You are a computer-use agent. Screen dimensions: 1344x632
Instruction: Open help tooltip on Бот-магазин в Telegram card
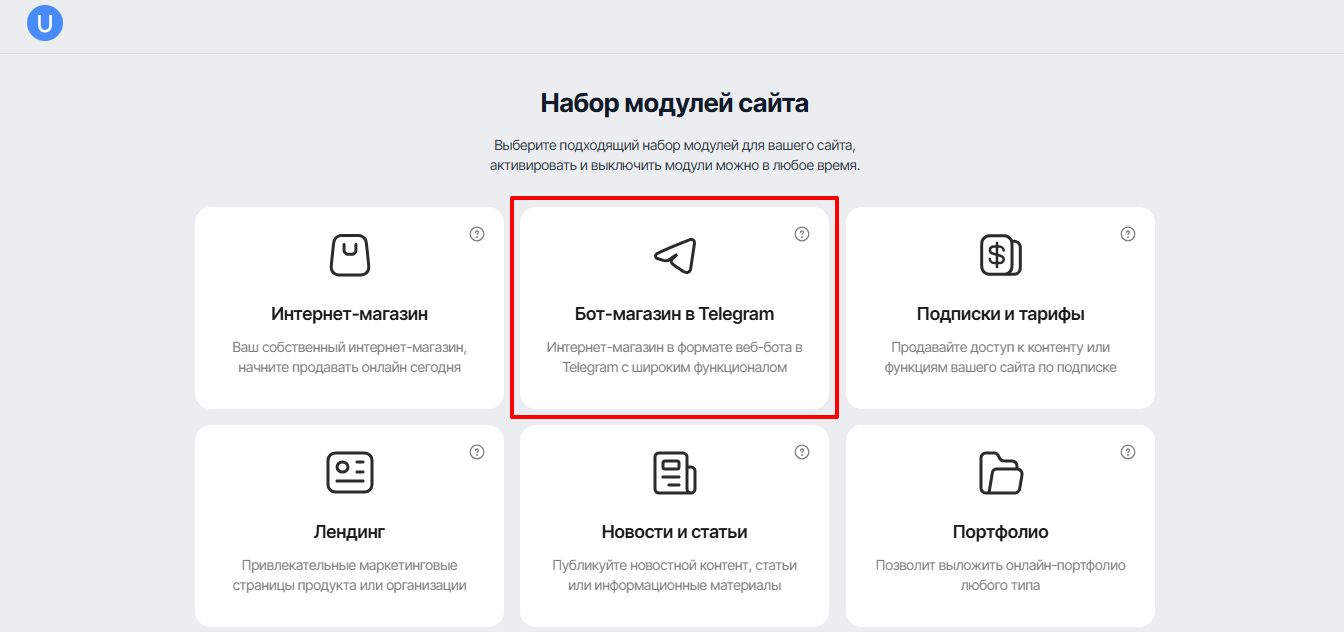(802, 234)
